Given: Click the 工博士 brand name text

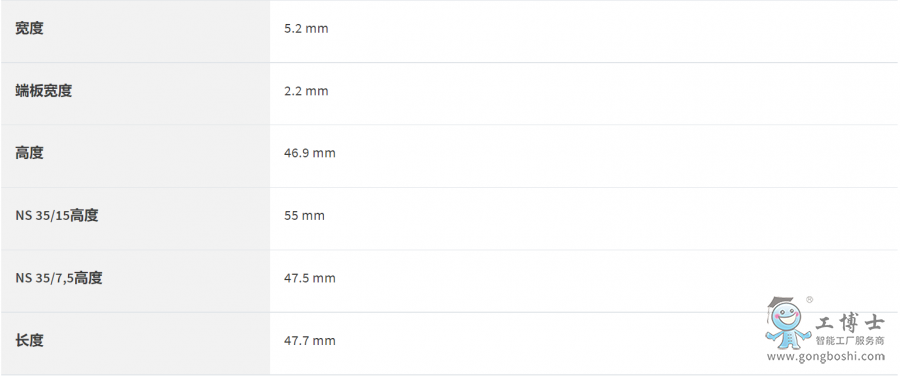Looking at the screenshot, I should click(x=850, y=322).
